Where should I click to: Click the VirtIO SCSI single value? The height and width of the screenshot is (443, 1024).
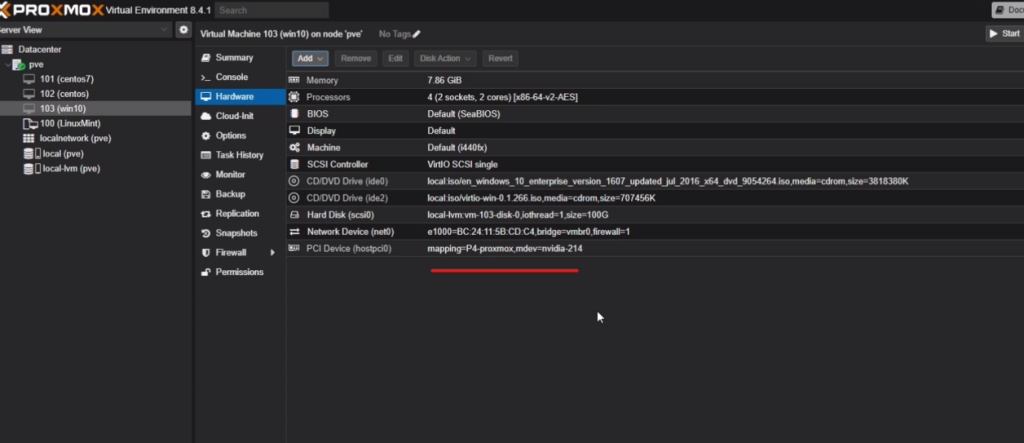click(x=462, y=165)
